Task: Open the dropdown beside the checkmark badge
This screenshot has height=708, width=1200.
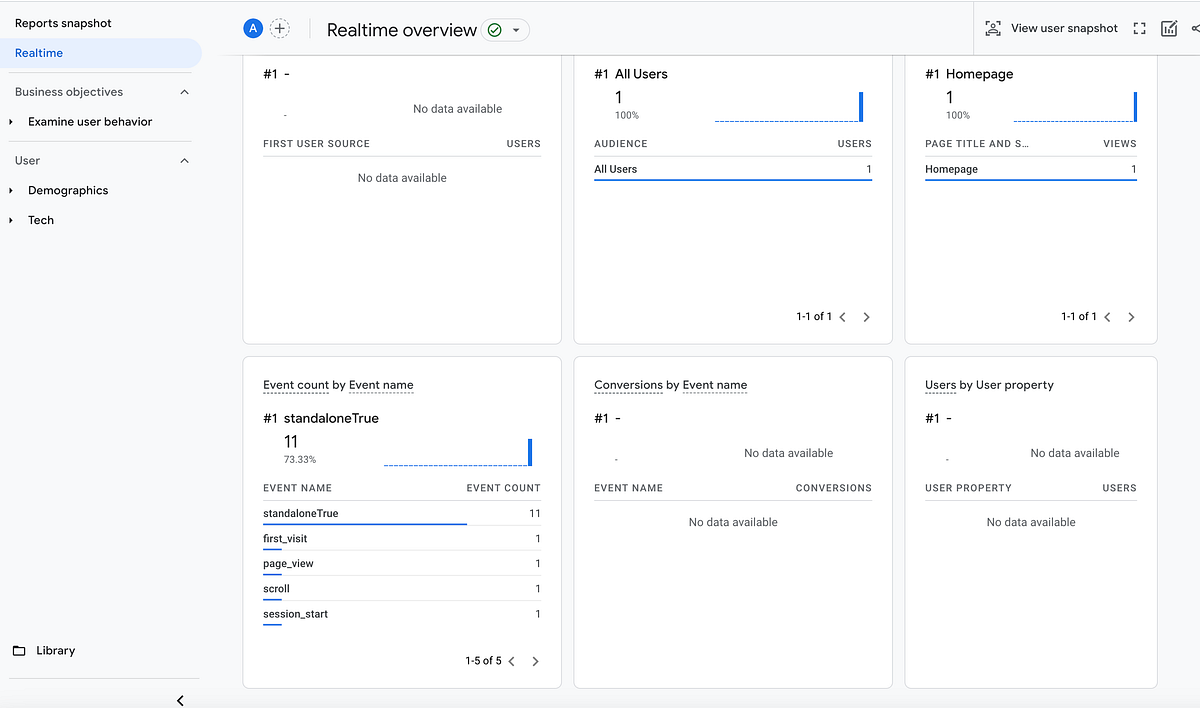Action: 517,30
